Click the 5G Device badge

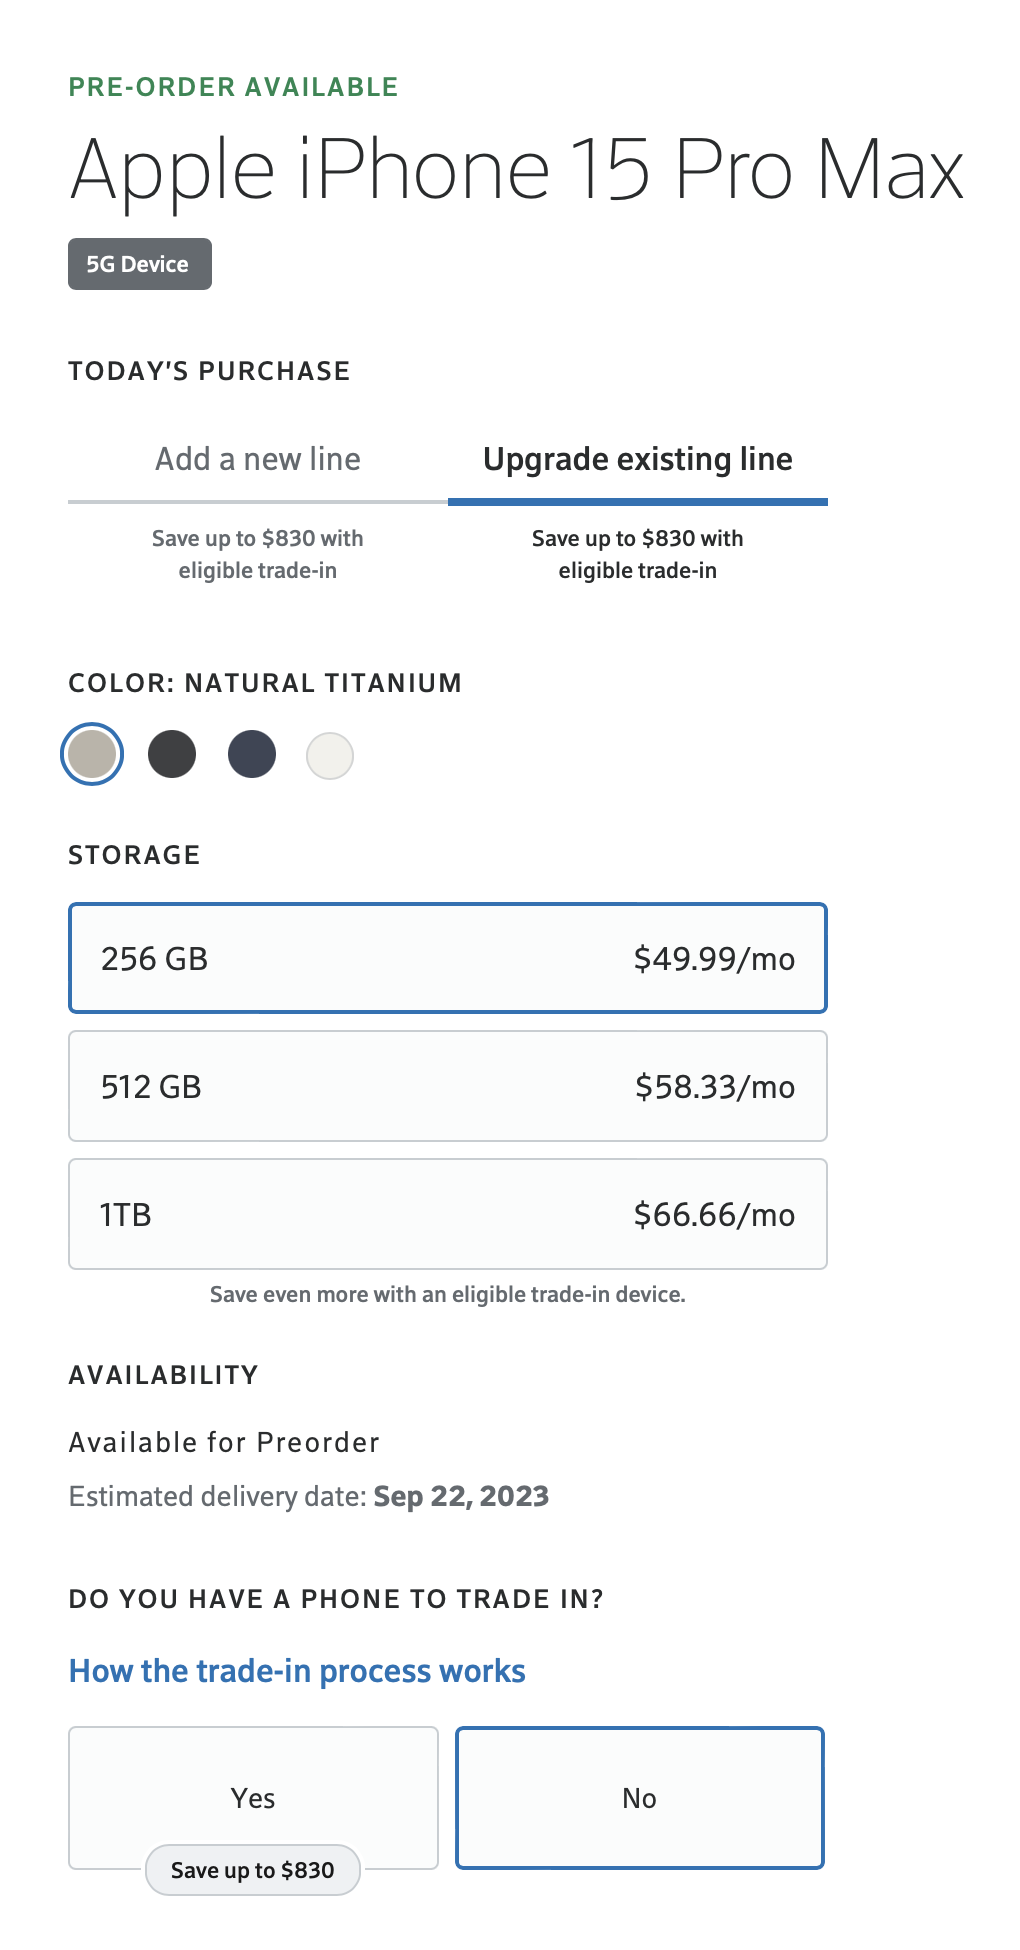139,264
